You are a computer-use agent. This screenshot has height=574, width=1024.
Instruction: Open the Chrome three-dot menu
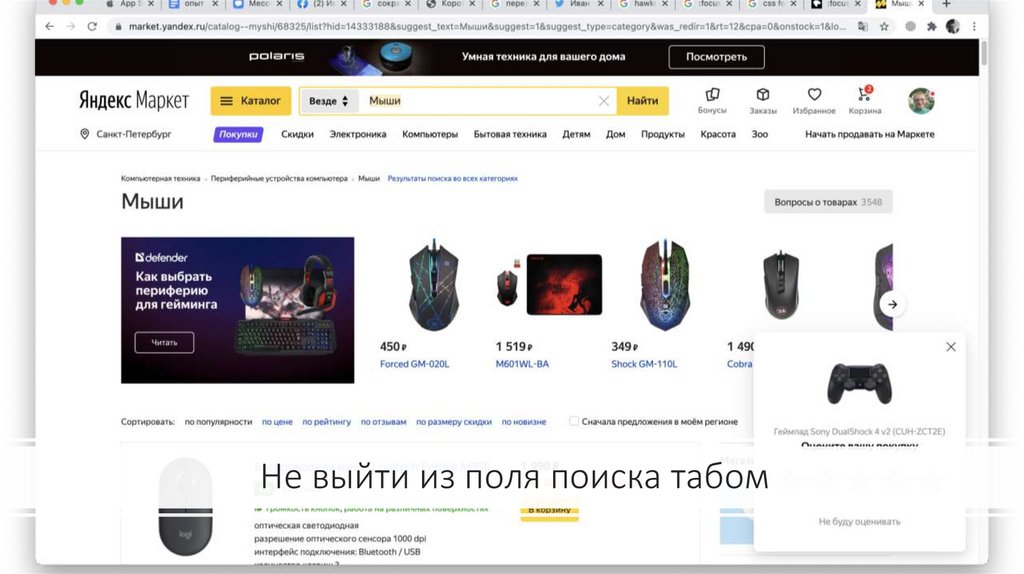(x=974, y=27)
